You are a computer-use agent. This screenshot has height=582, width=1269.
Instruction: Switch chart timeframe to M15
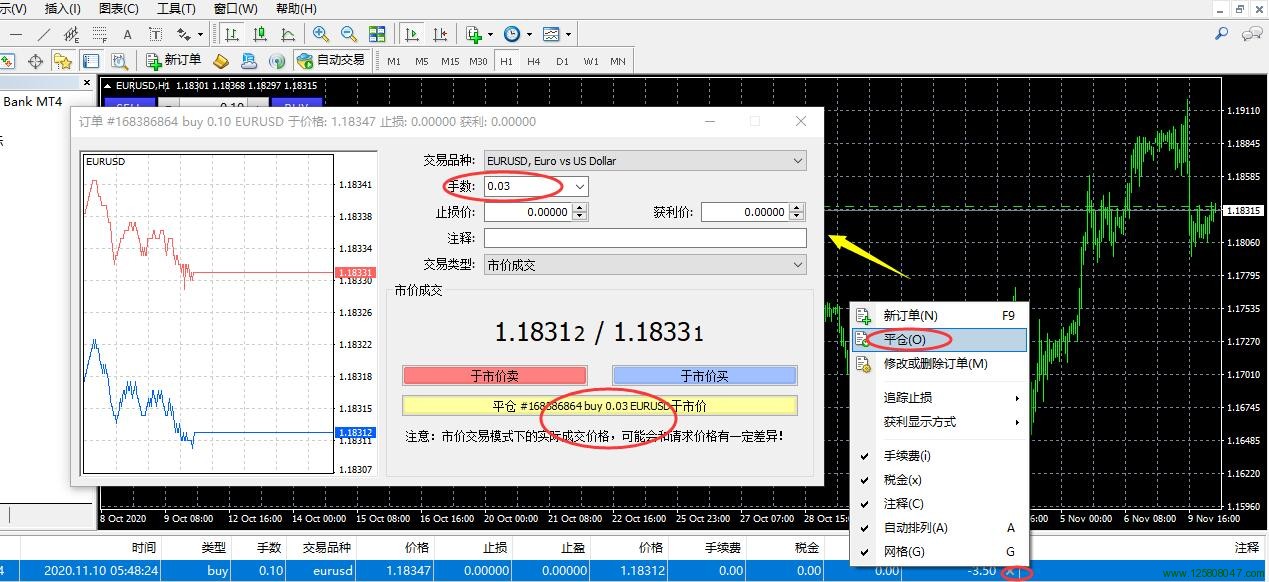[x=450, y=61]
